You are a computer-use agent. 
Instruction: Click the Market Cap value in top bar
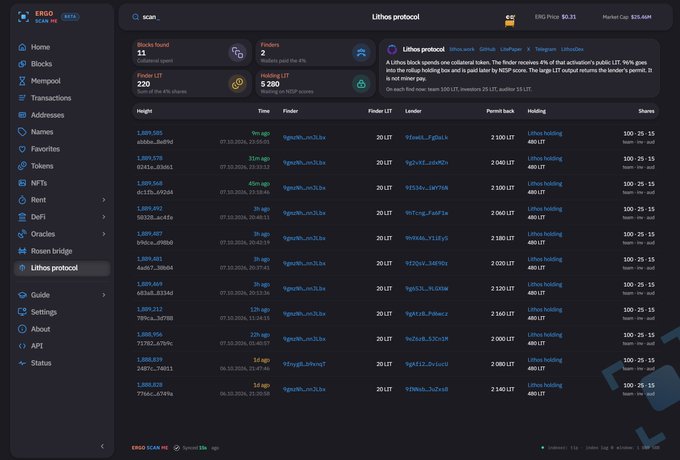pyautogui.click(x=641, y=17)
